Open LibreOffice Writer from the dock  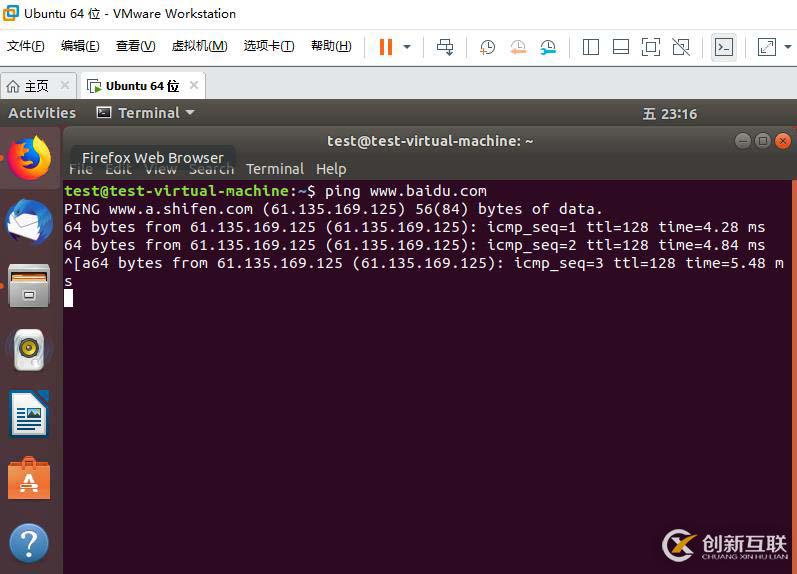pyautogui.click(x=29, y=414)
